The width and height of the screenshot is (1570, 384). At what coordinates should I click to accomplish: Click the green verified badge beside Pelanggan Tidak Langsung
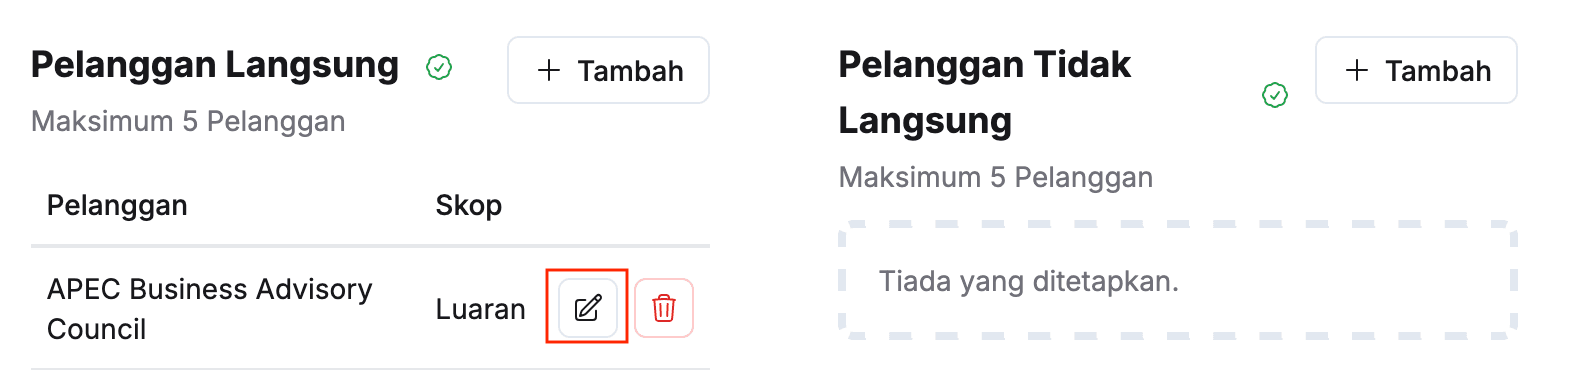pyautogui.click(x=1275, y=95)
